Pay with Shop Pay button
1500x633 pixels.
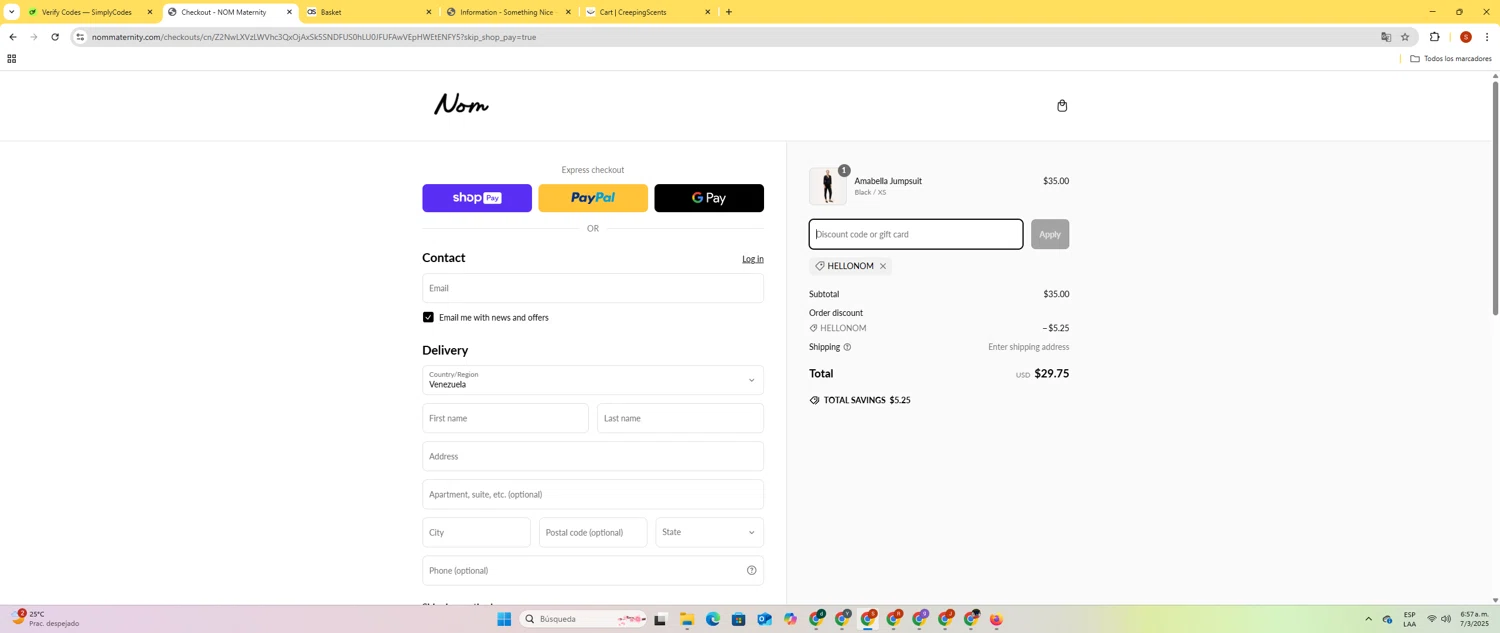pyautogui.click(x=477, y=198)
